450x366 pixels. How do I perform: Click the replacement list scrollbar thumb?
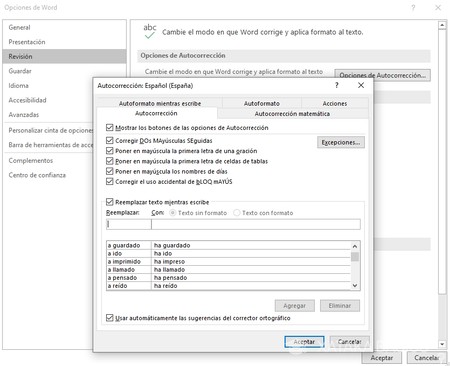click(355, 257)
